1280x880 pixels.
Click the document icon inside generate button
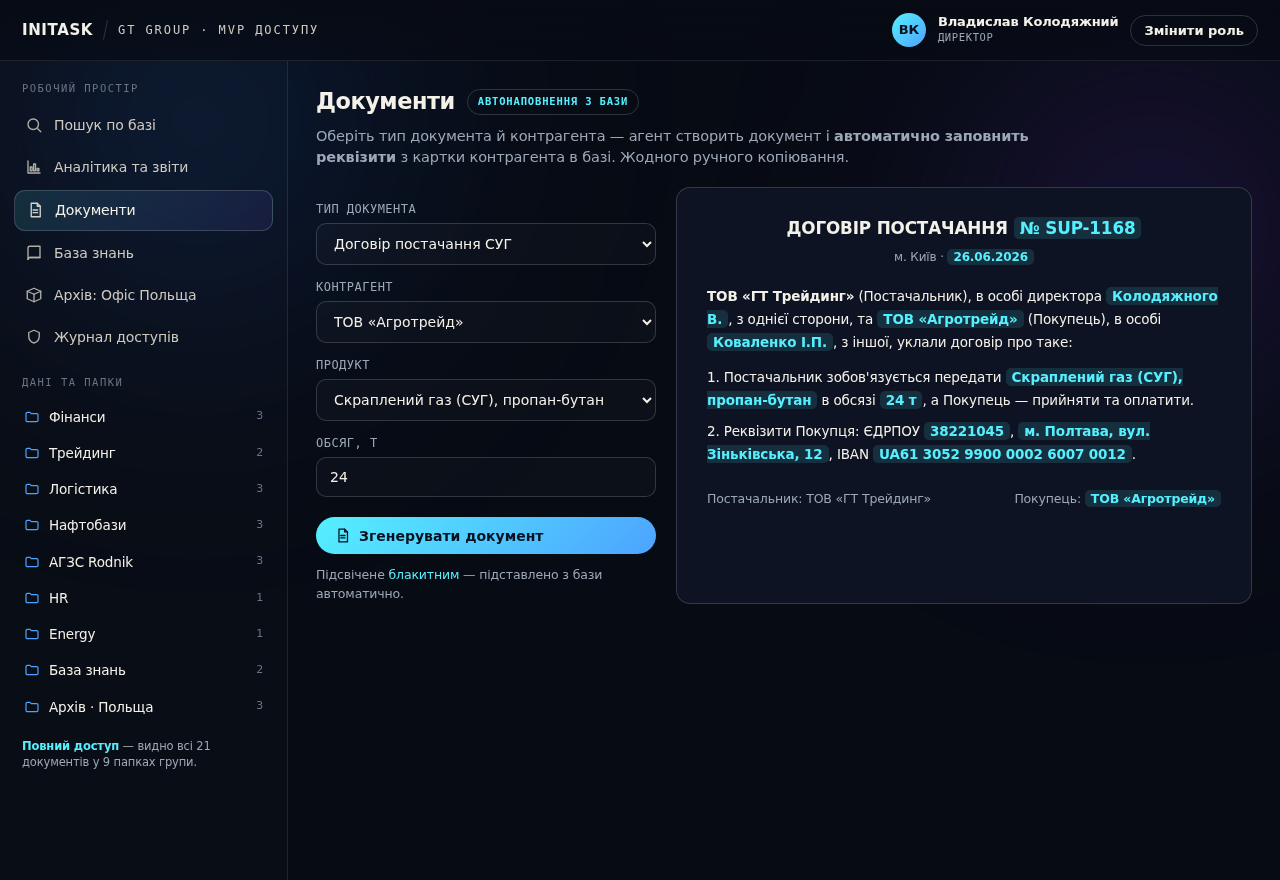tap(343, 536)
